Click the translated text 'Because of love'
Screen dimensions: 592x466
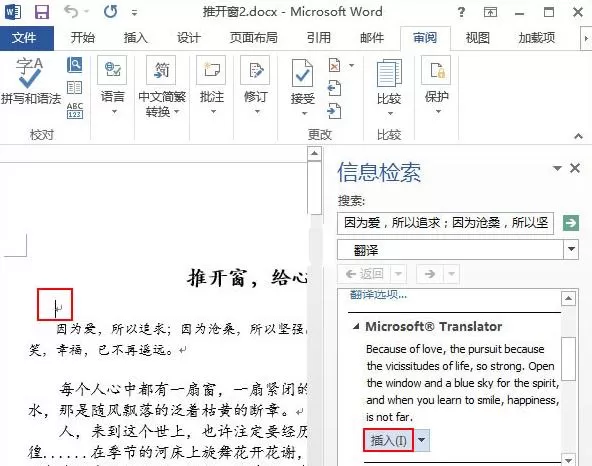point(405,349)
